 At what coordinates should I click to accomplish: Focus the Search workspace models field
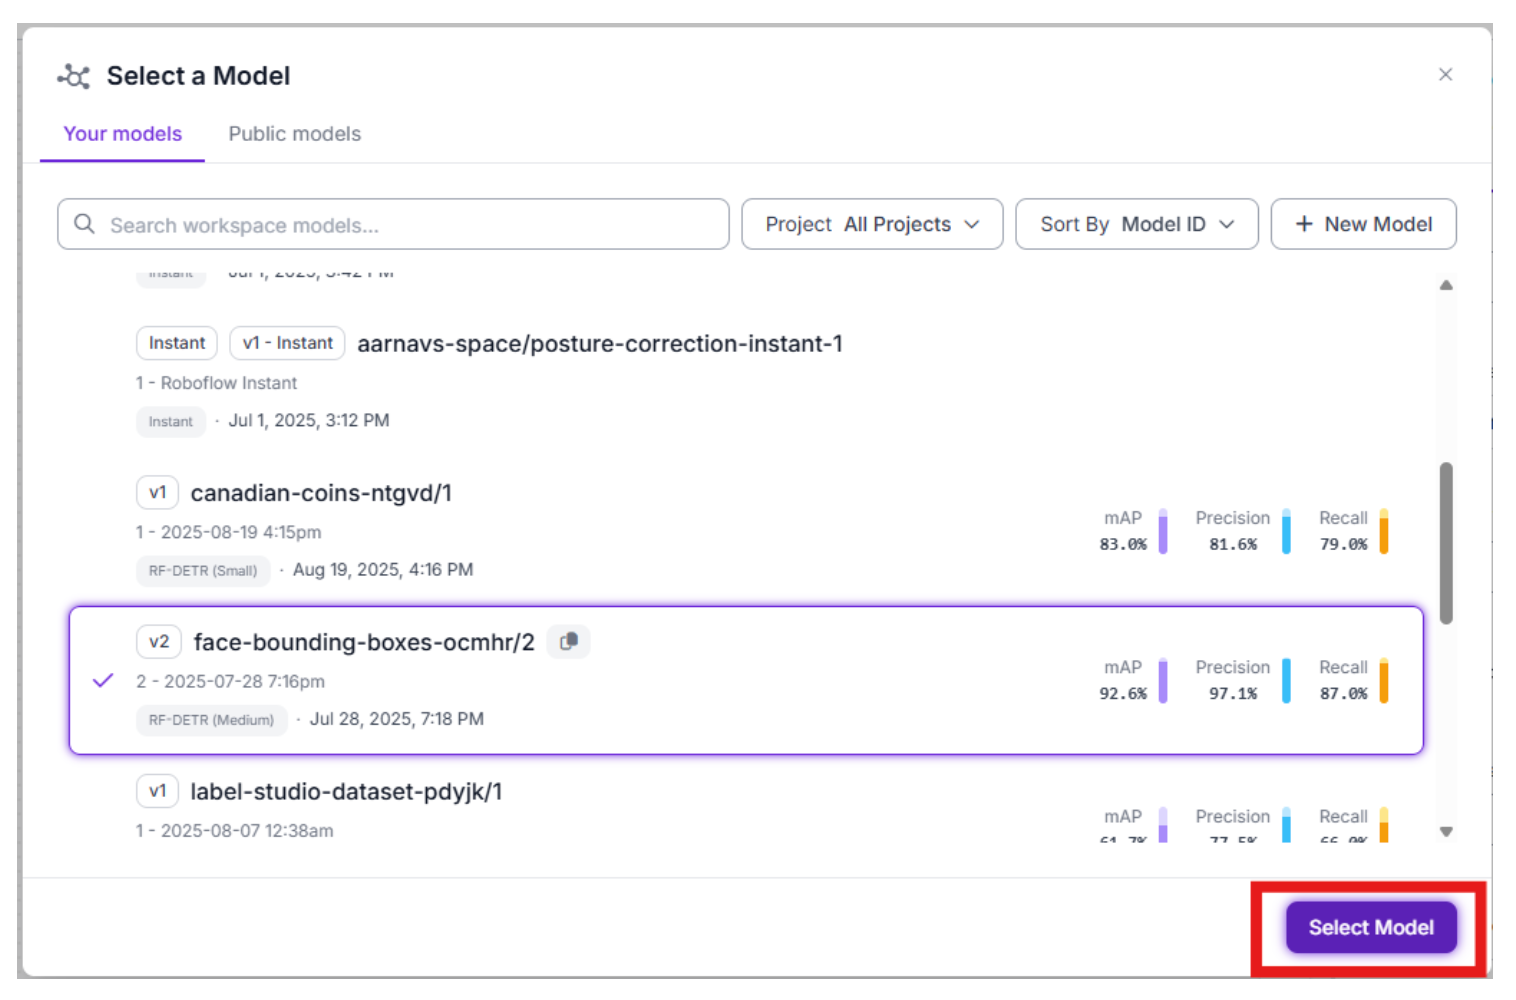(393, 224)
